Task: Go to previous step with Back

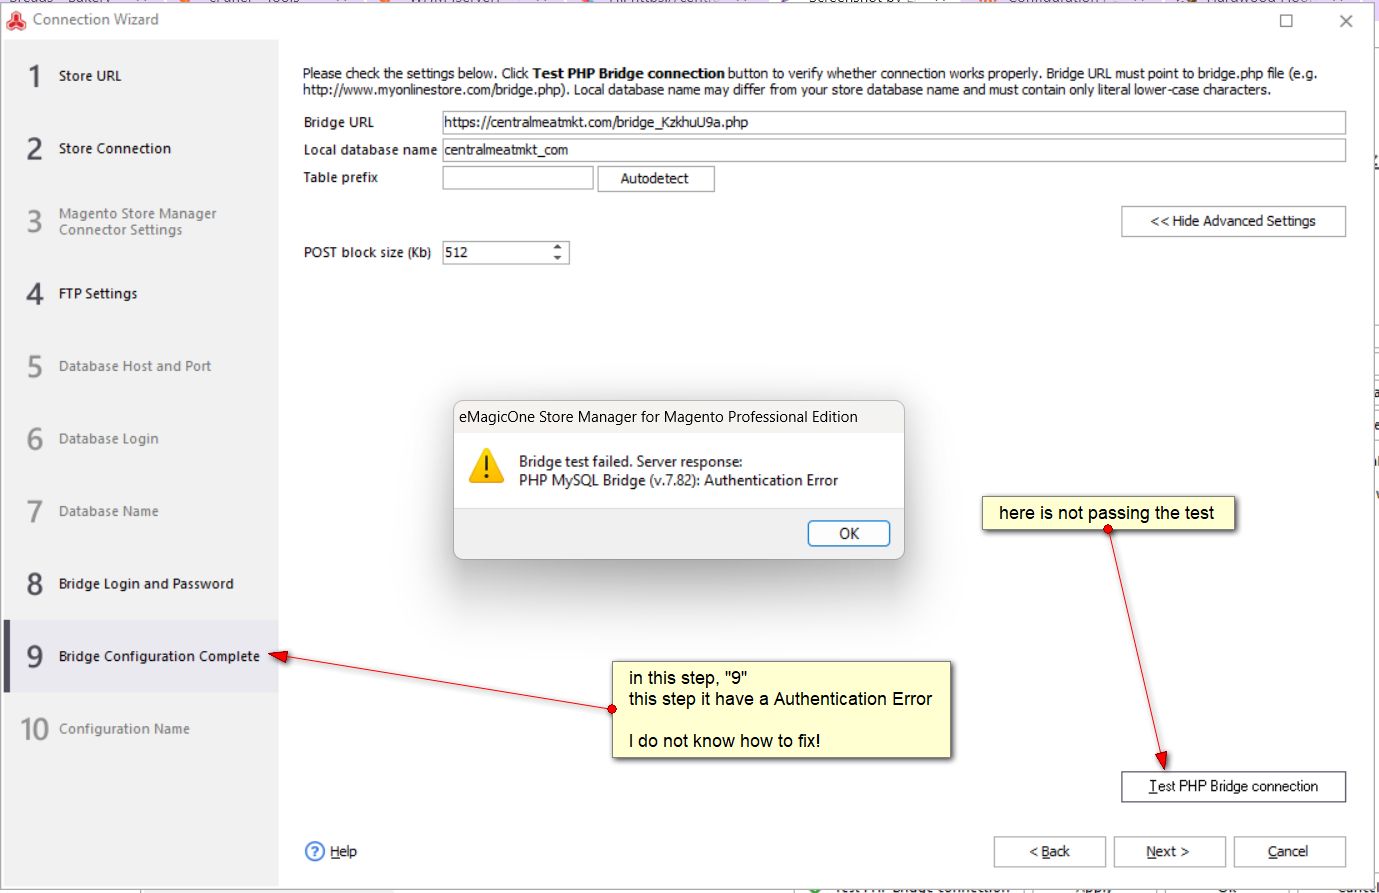Action: pos(1049,852)
